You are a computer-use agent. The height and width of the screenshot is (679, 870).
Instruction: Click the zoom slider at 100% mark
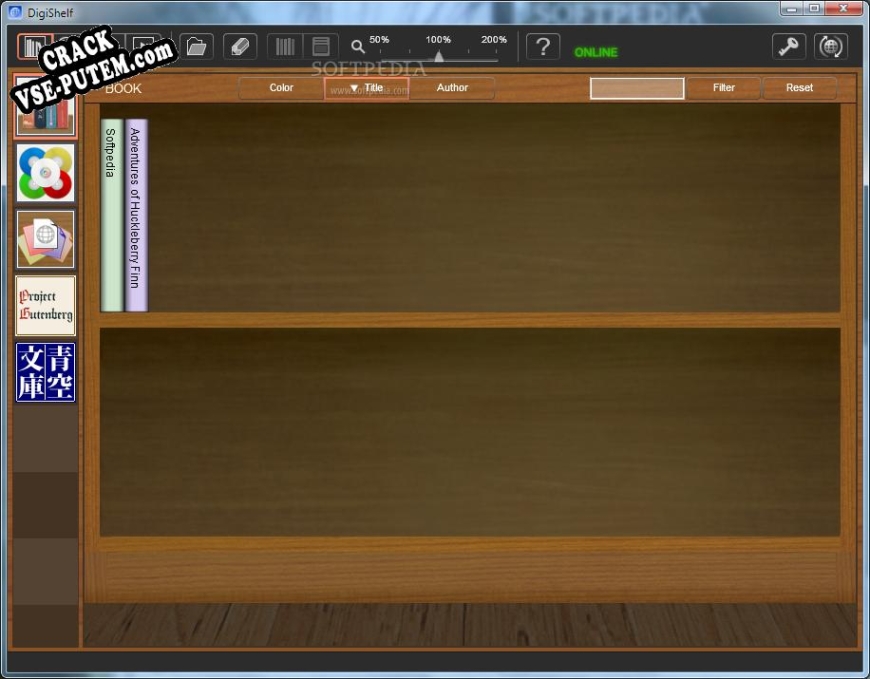click(438, 56)
